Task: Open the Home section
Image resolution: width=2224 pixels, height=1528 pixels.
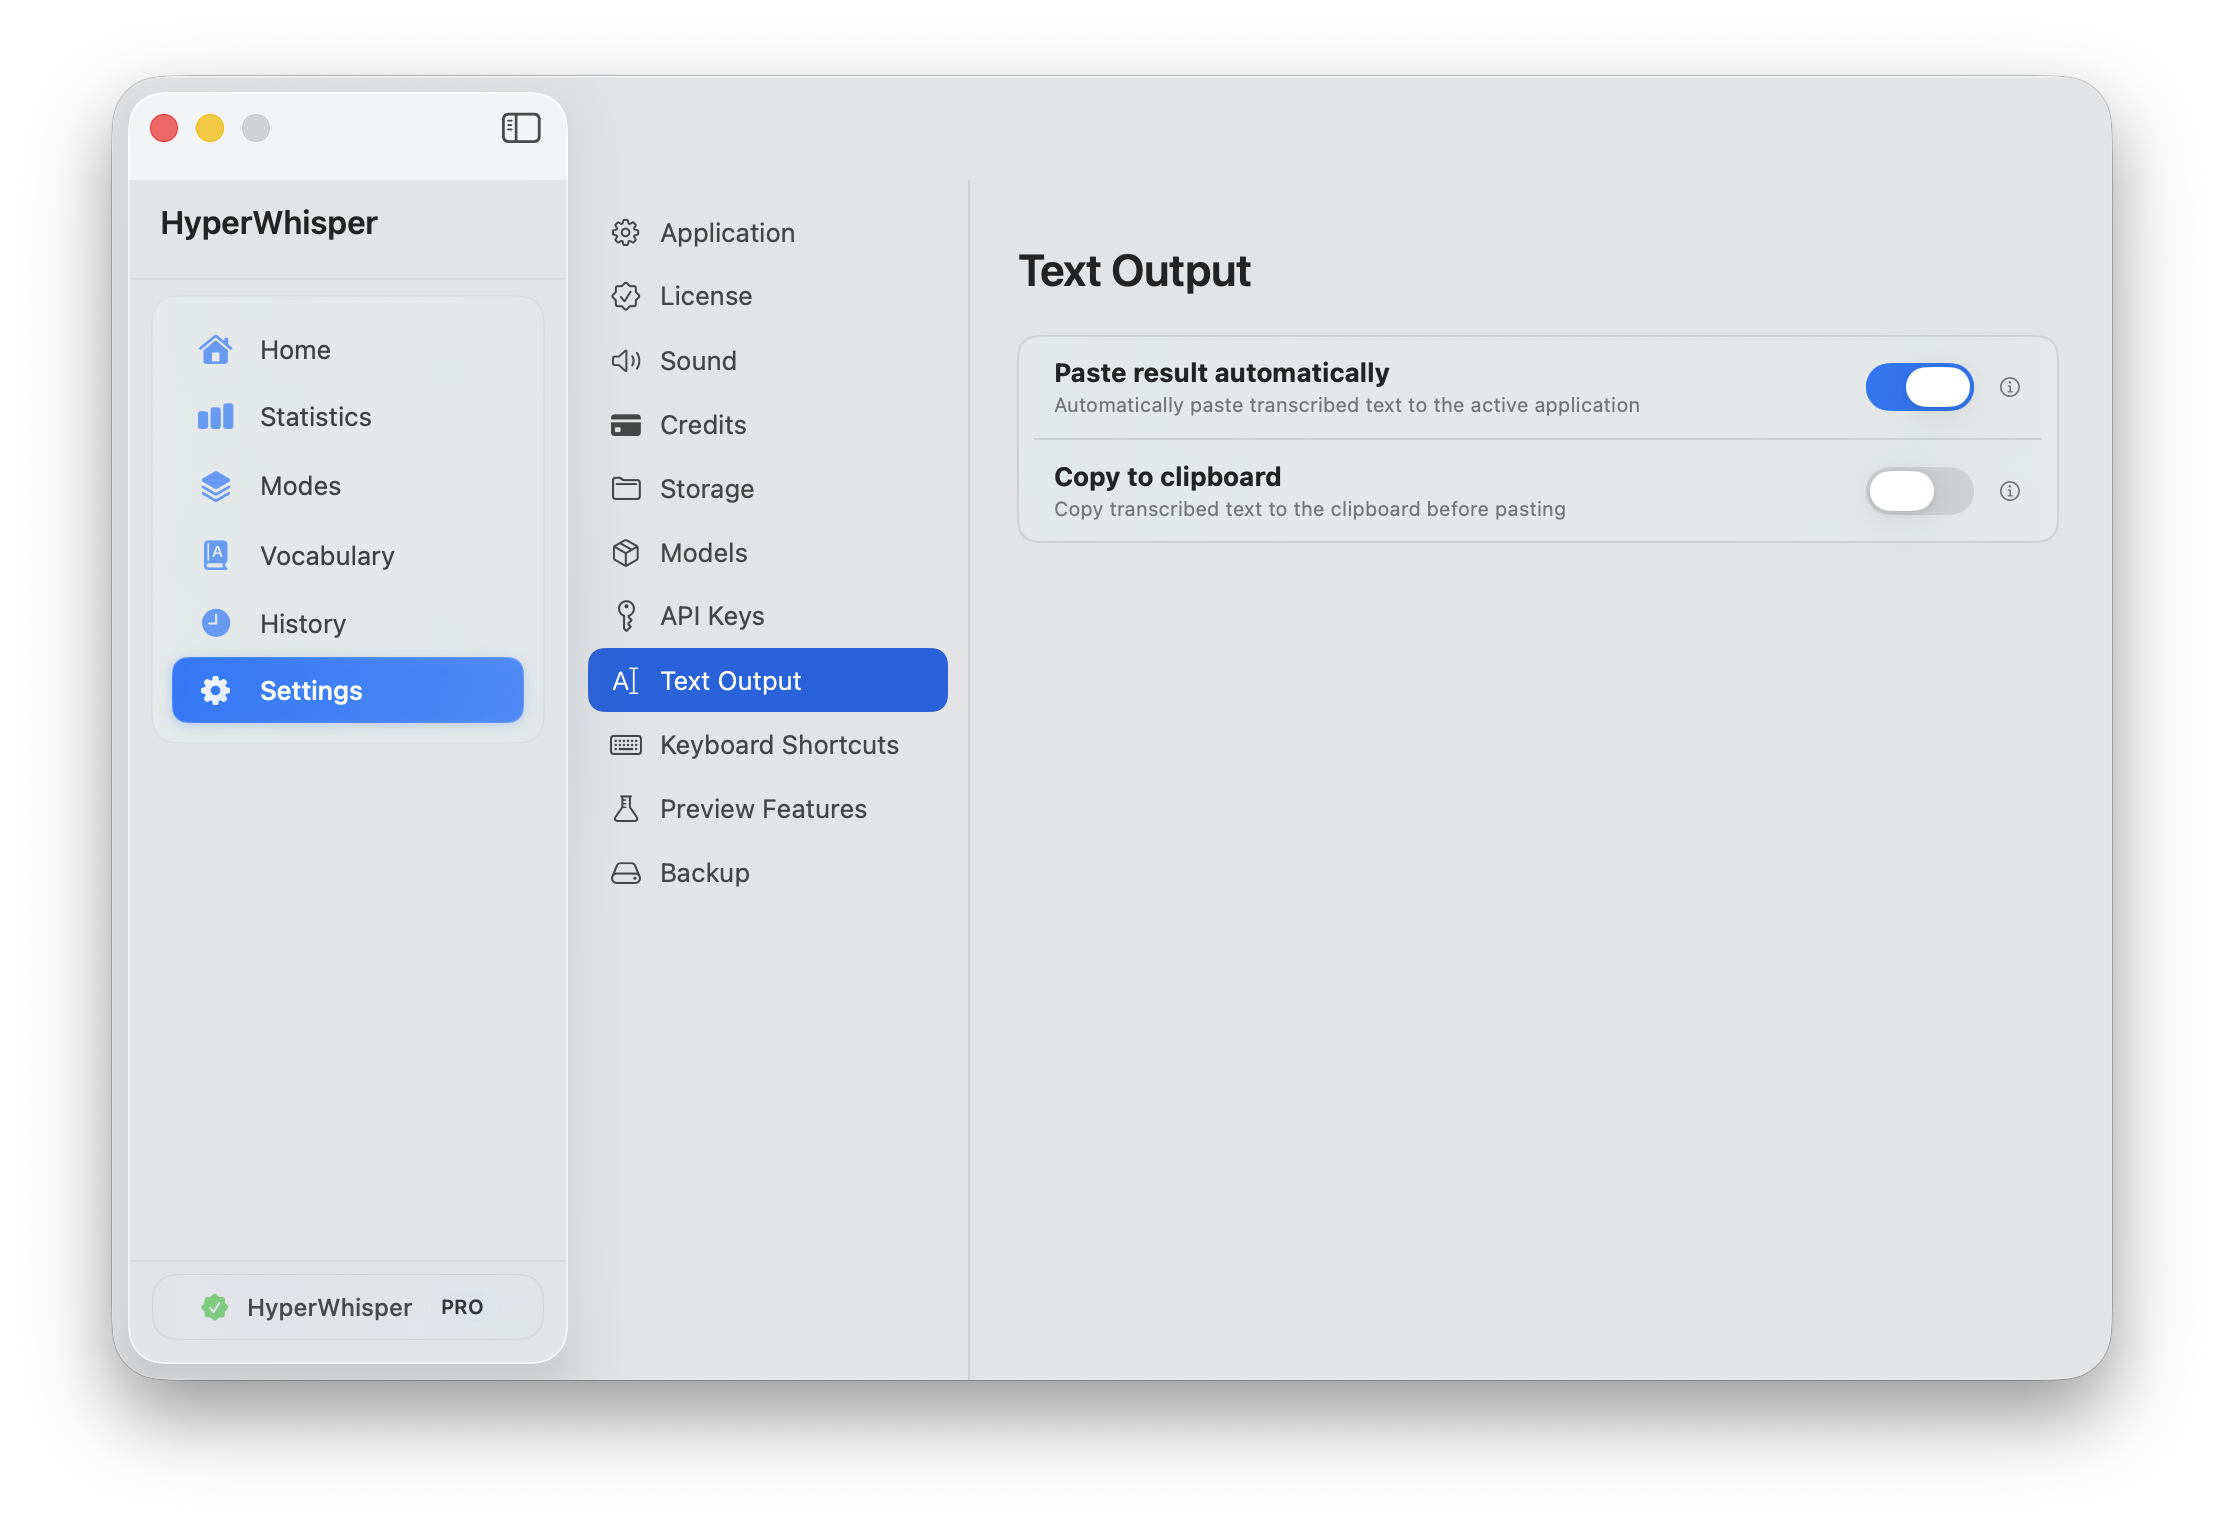Action: [348, 350]
